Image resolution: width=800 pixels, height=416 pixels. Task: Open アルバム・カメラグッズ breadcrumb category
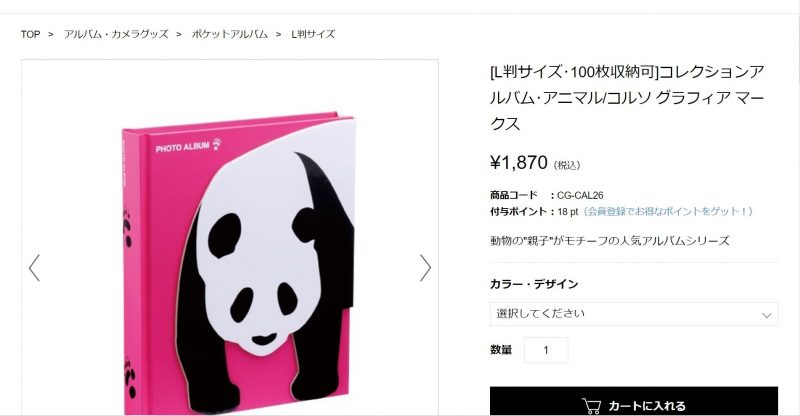pyautogui.click(x=116, y=34)
